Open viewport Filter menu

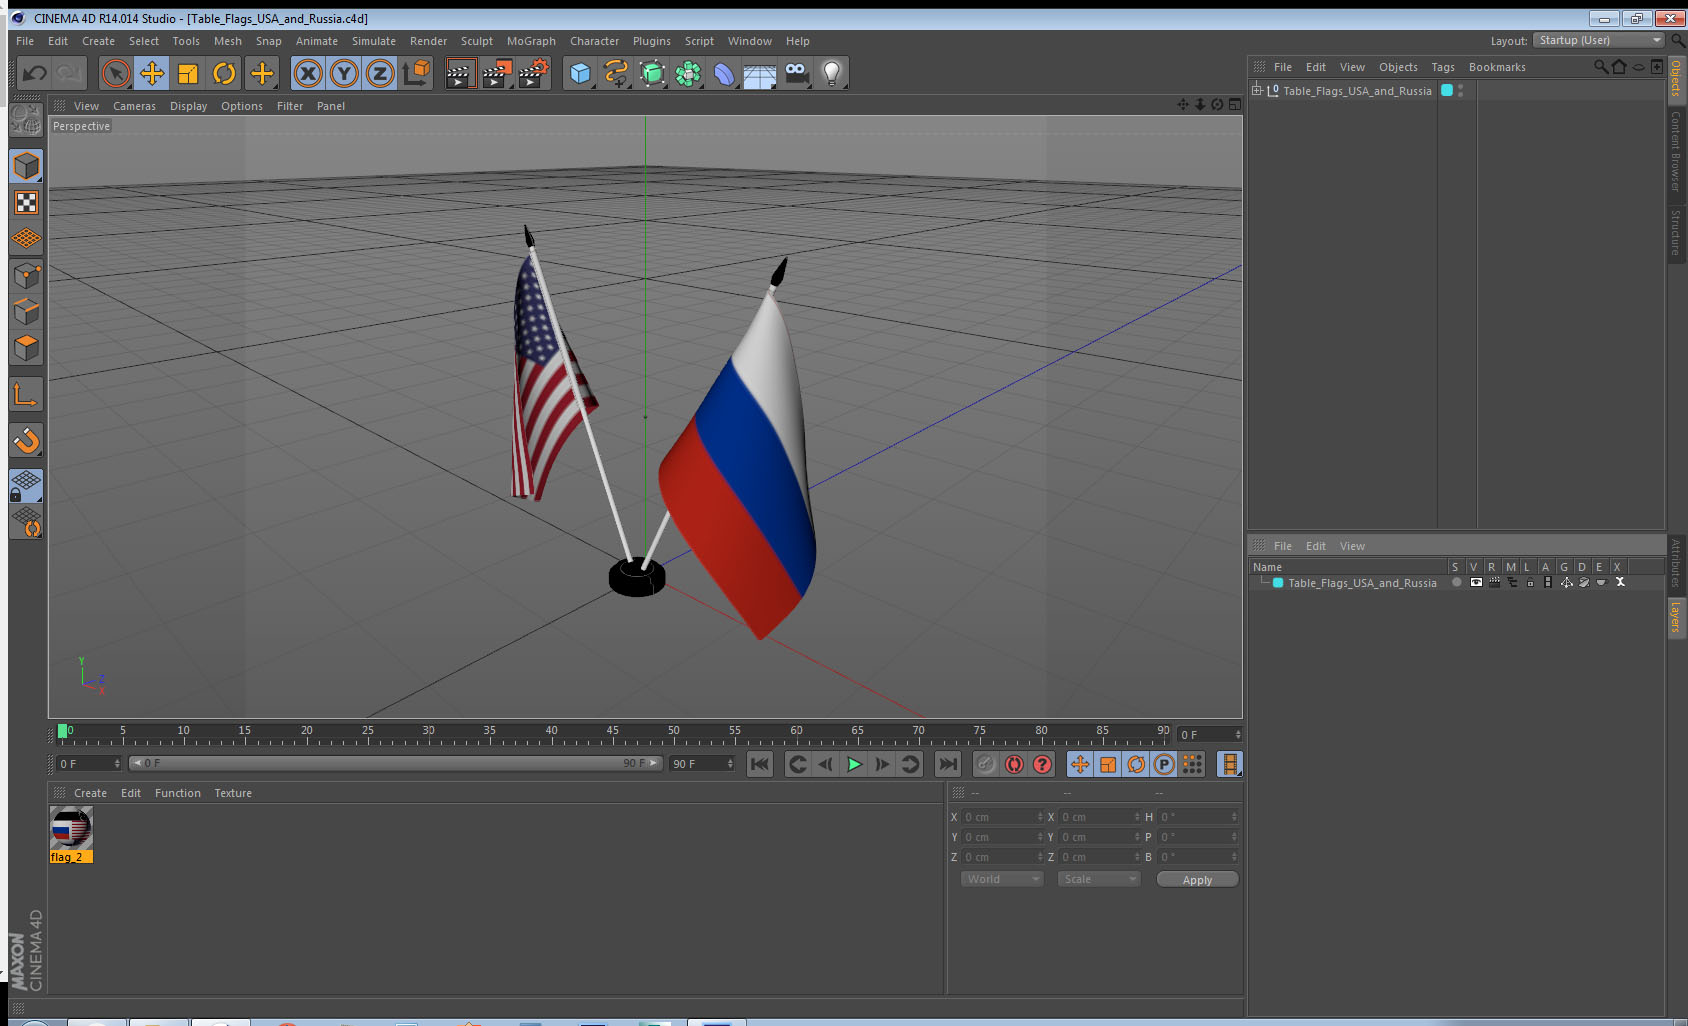290,106
